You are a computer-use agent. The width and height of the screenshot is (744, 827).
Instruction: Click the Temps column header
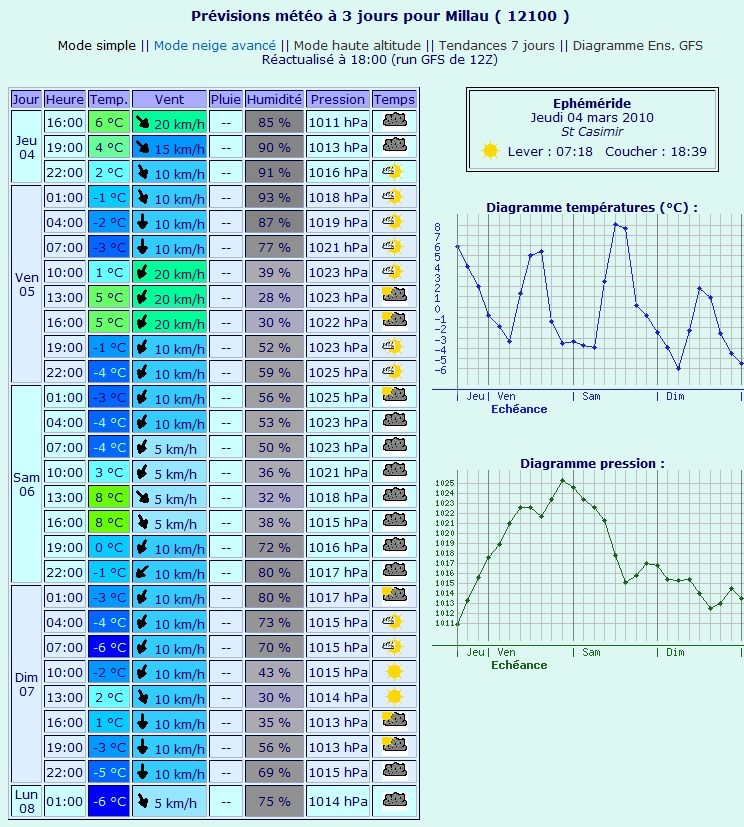(x=394, y=99)
